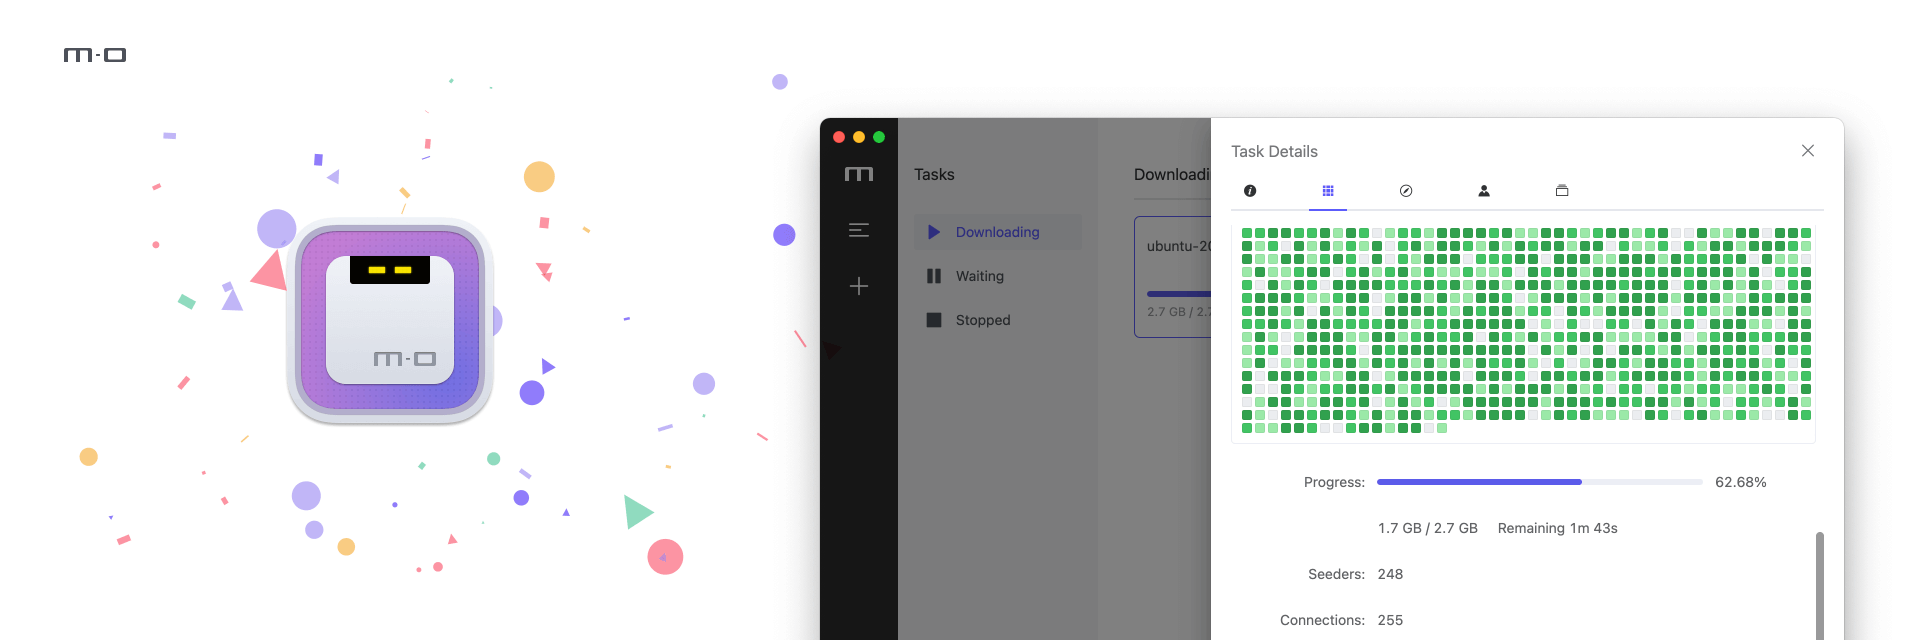Viewport: 1920px width, 640px height.
Task: Click the Seeders value 248
Action: point(1390,574)
